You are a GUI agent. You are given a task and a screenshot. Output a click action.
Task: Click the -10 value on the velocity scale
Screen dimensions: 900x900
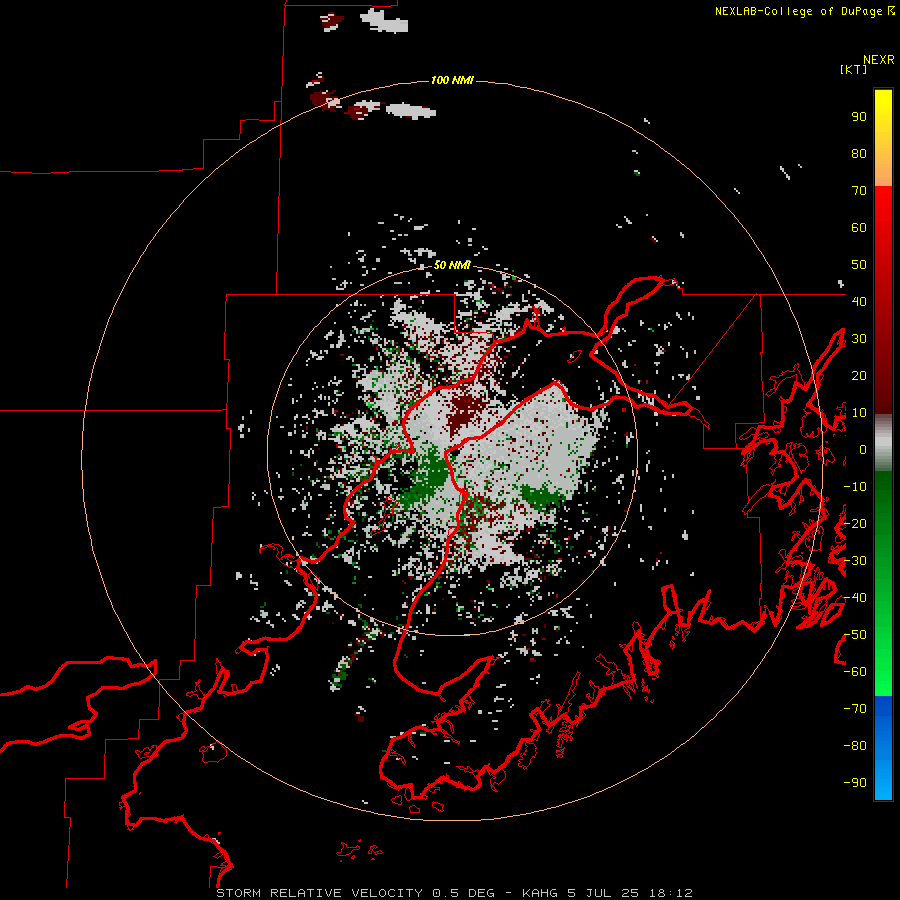[855, 487]
